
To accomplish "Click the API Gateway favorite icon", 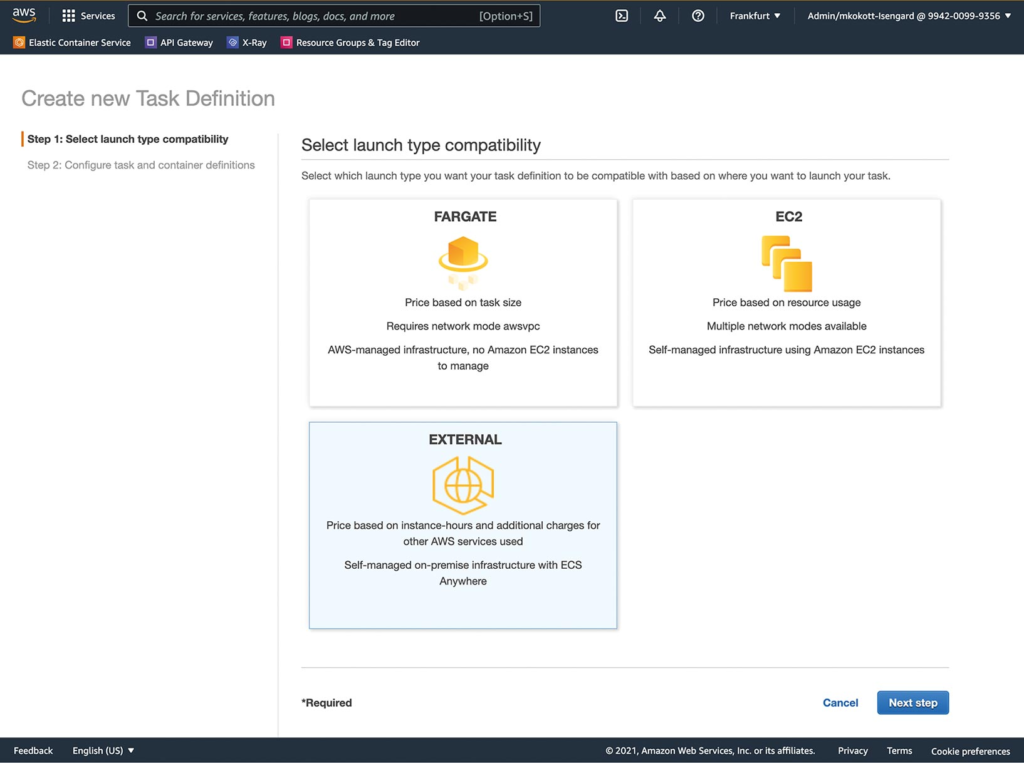I will pyautogui.click(x=151, y=42).
